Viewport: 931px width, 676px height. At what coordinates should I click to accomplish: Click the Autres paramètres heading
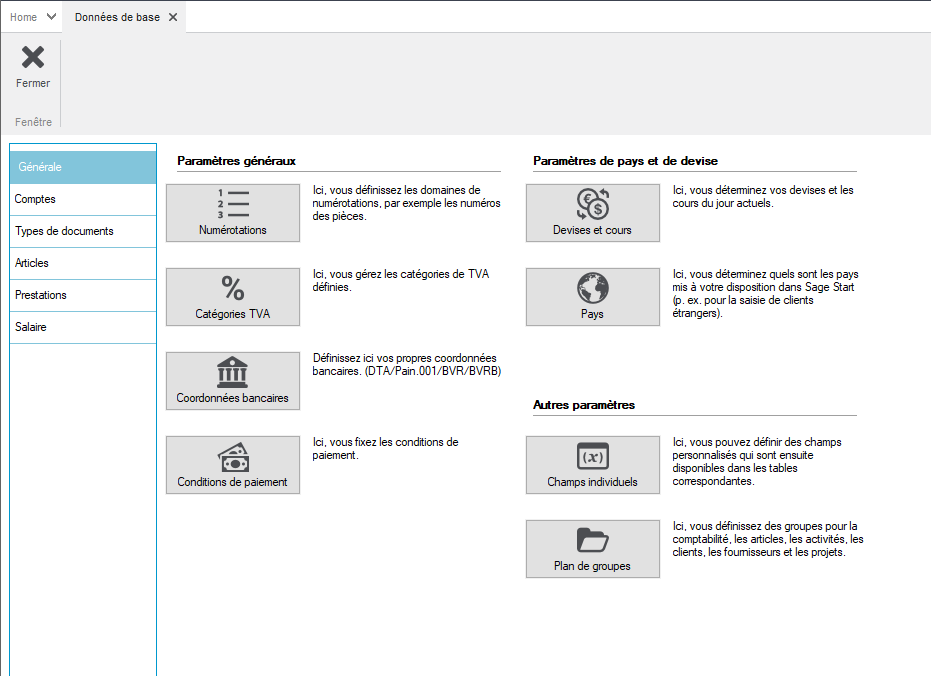(584, 405)
